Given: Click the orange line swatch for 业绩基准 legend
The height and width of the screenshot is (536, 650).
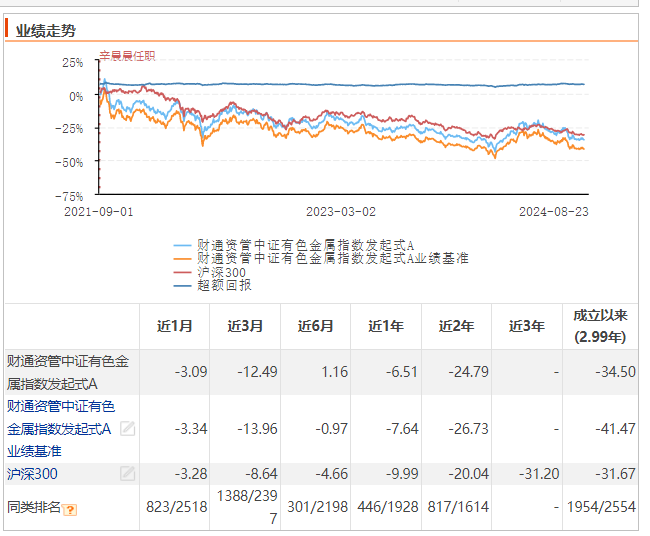Looking at the screenshot, I should [x=184, y=258].
